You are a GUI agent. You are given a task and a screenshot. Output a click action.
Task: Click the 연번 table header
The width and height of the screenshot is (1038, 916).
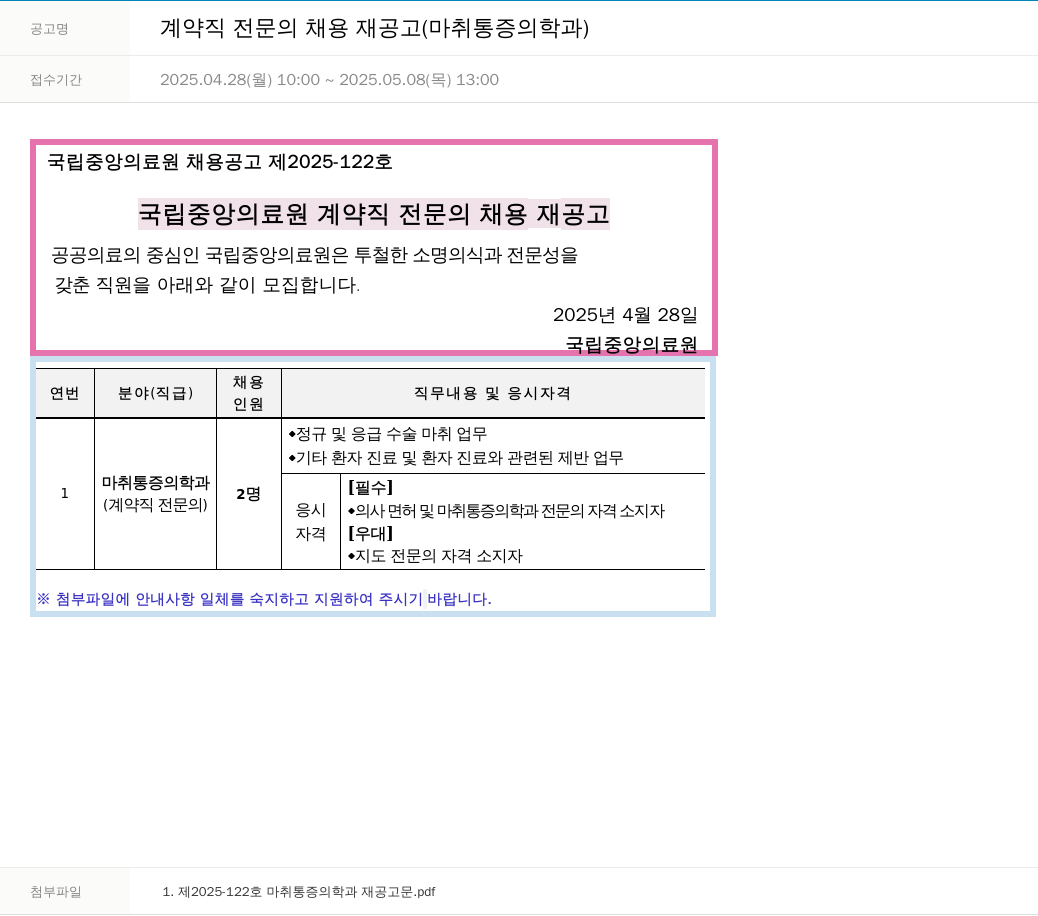click(x=65, y=393)
